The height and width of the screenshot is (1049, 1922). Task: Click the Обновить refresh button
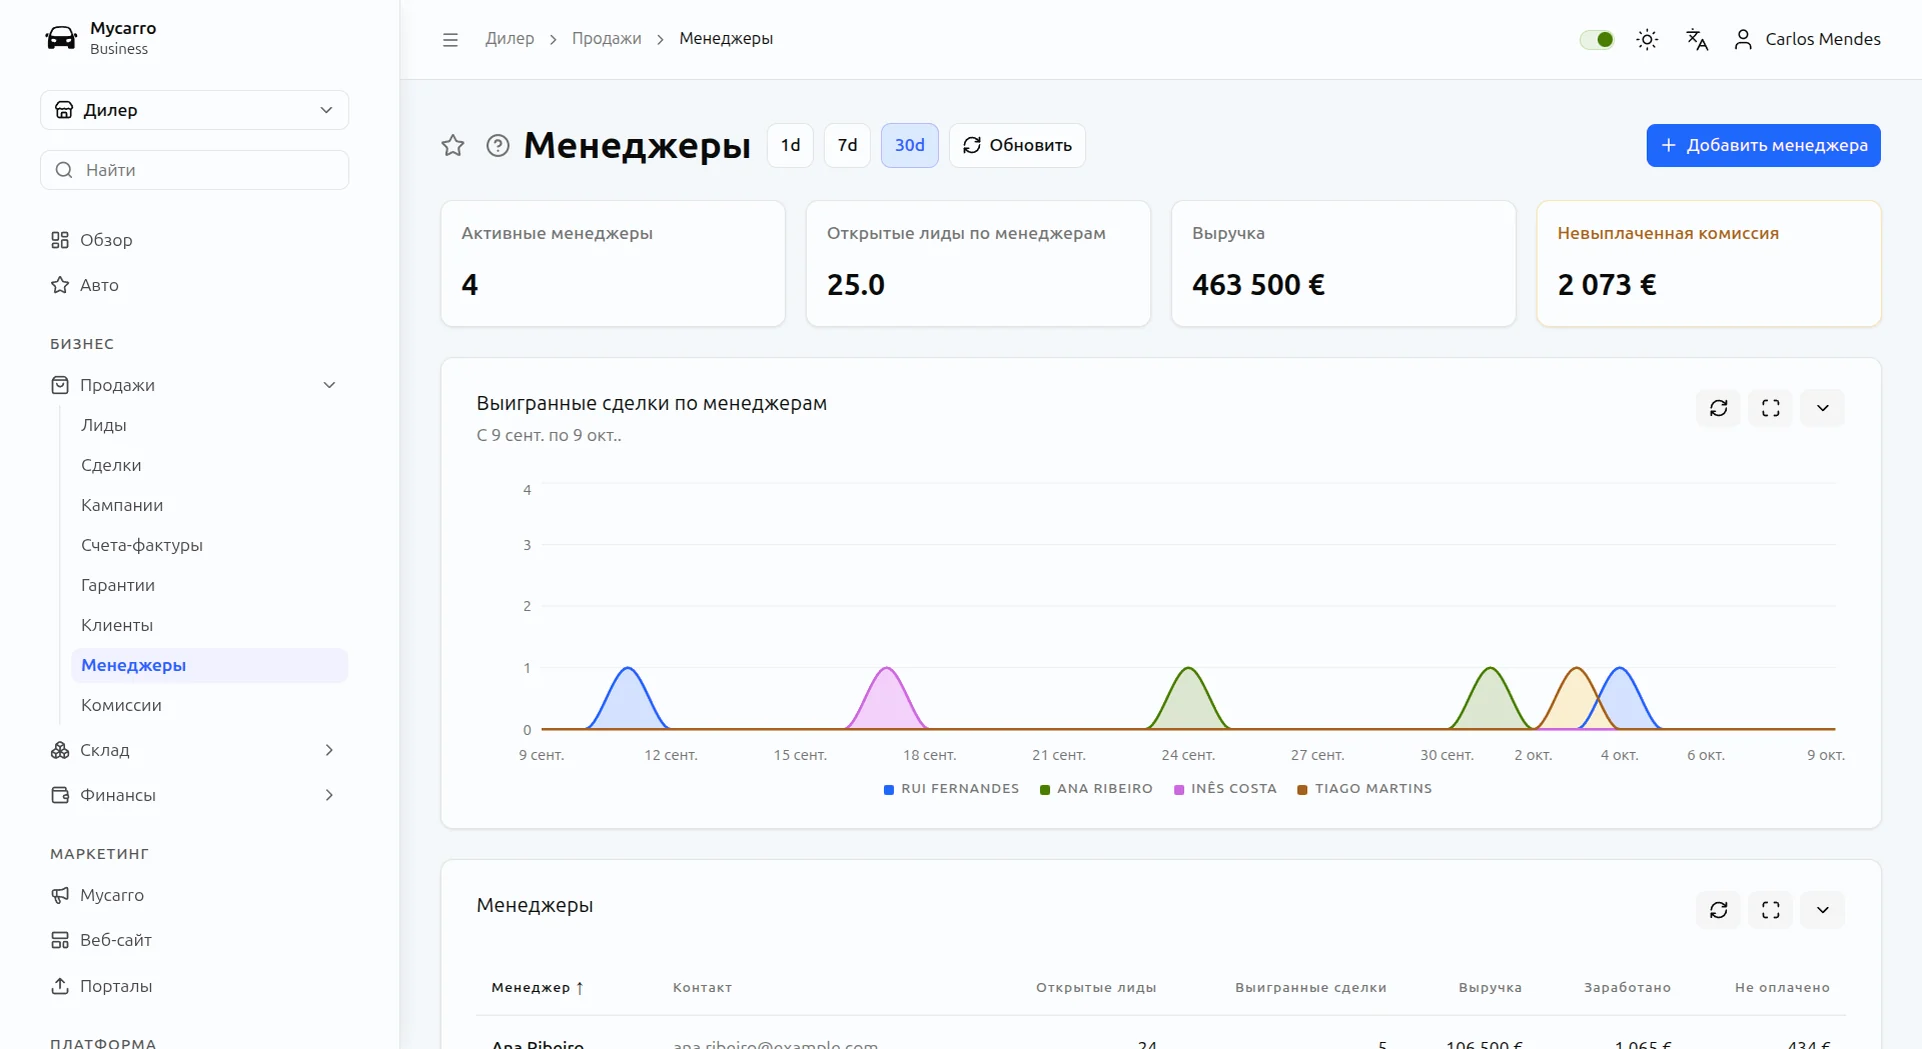point(1017,146)
